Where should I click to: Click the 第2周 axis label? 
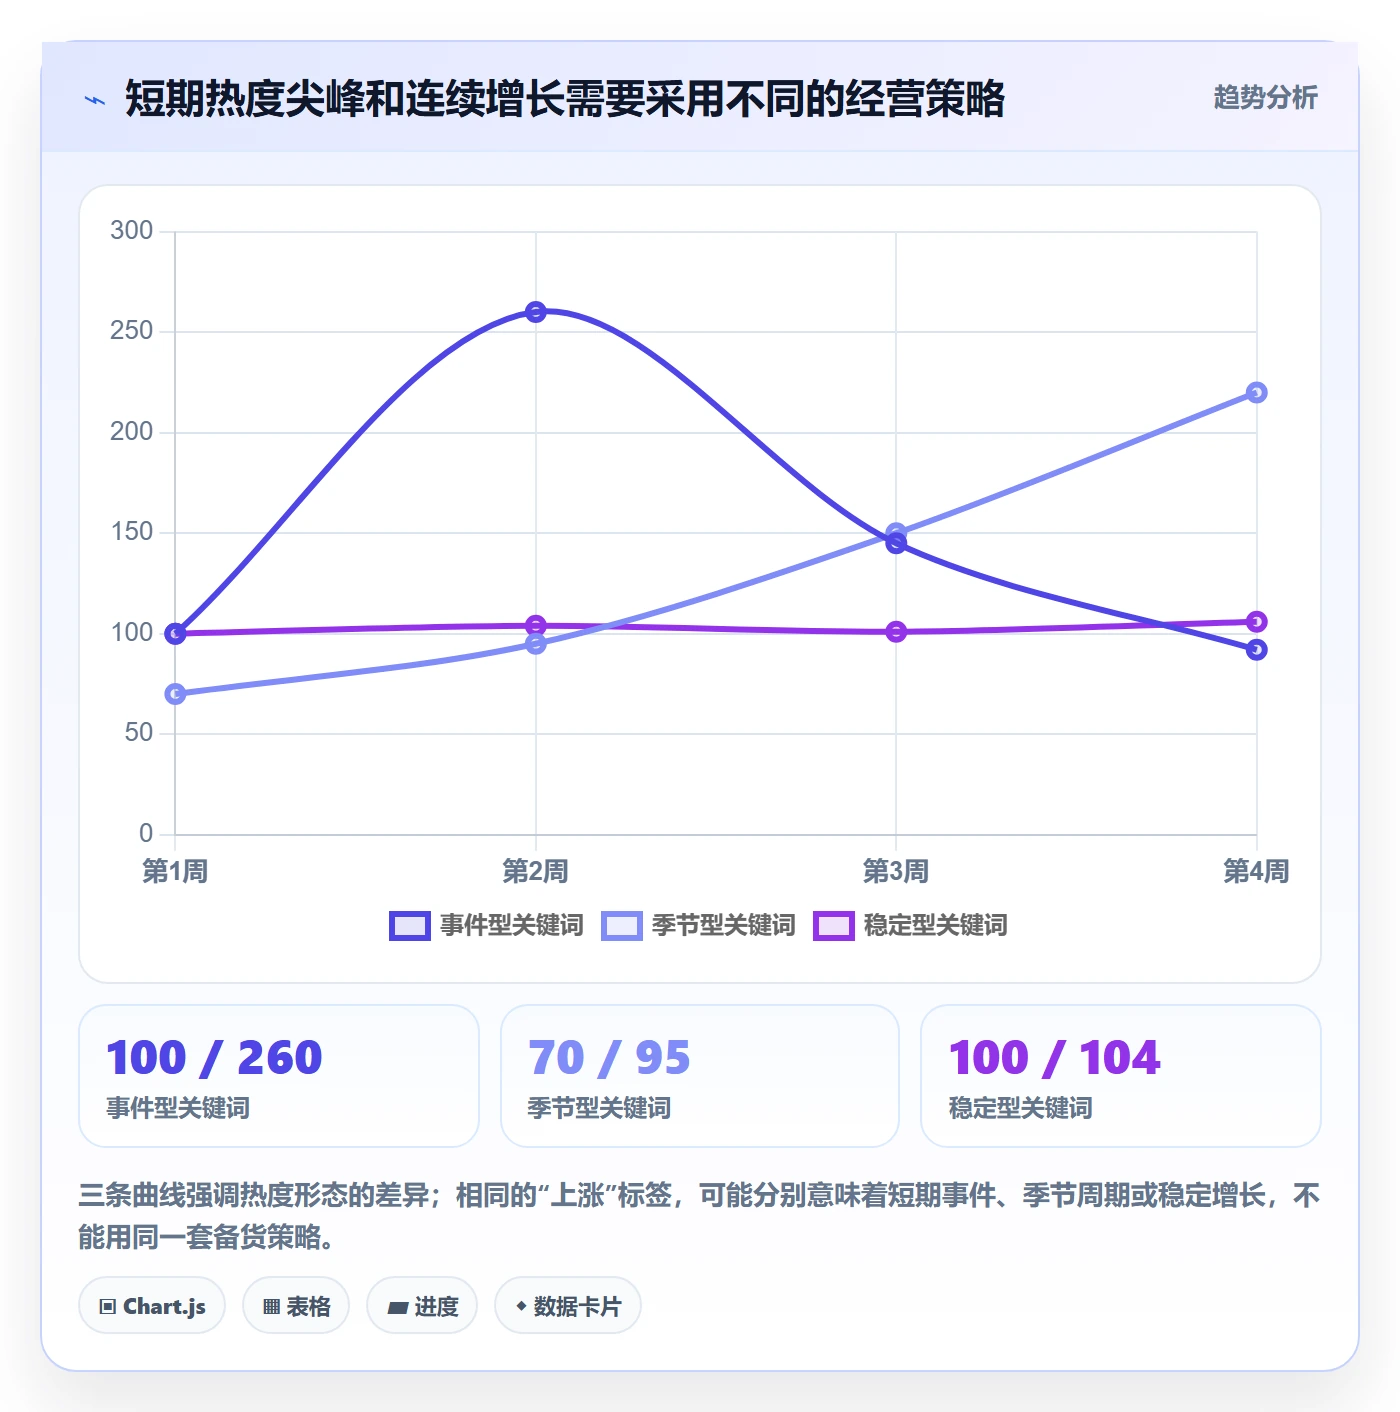536,871
